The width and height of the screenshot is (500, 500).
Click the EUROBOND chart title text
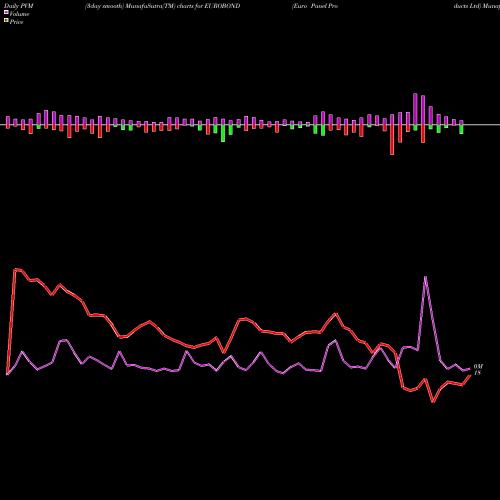pos(163,6)
